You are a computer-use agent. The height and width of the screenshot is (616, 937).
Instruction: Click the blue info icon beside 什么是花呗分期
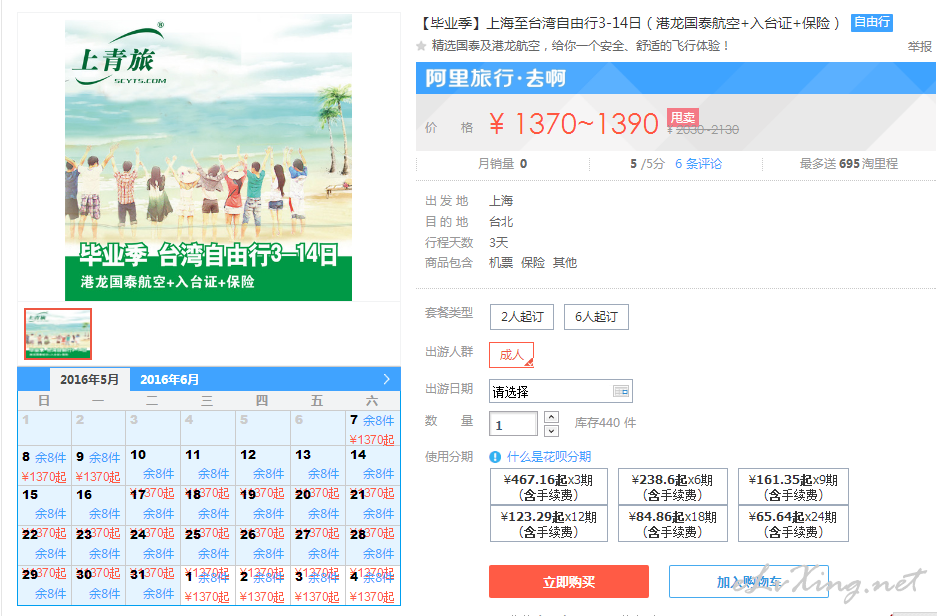495,457
